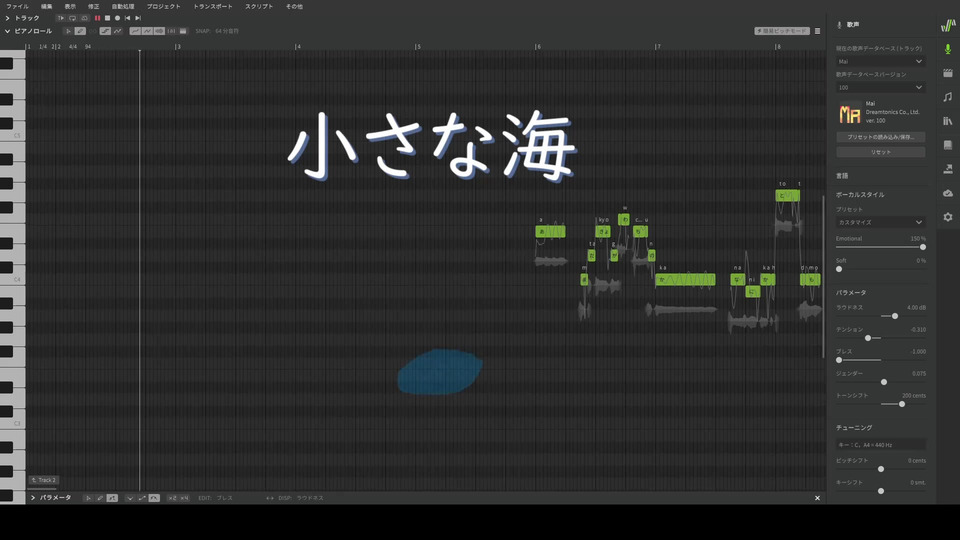Pause playback with the red pause button
The height and width of the screenshot is (540, 960).
[x=97, y=18]
